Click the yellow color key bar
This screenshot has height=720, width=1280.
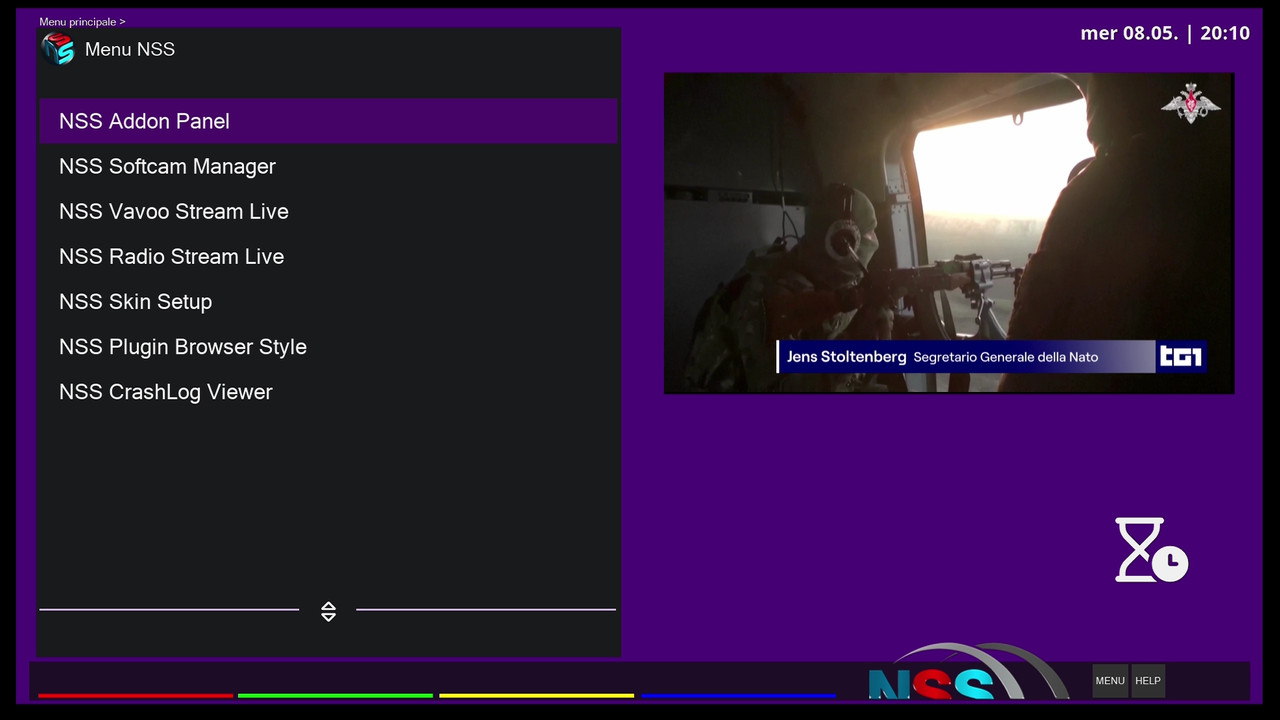(536, 695)
